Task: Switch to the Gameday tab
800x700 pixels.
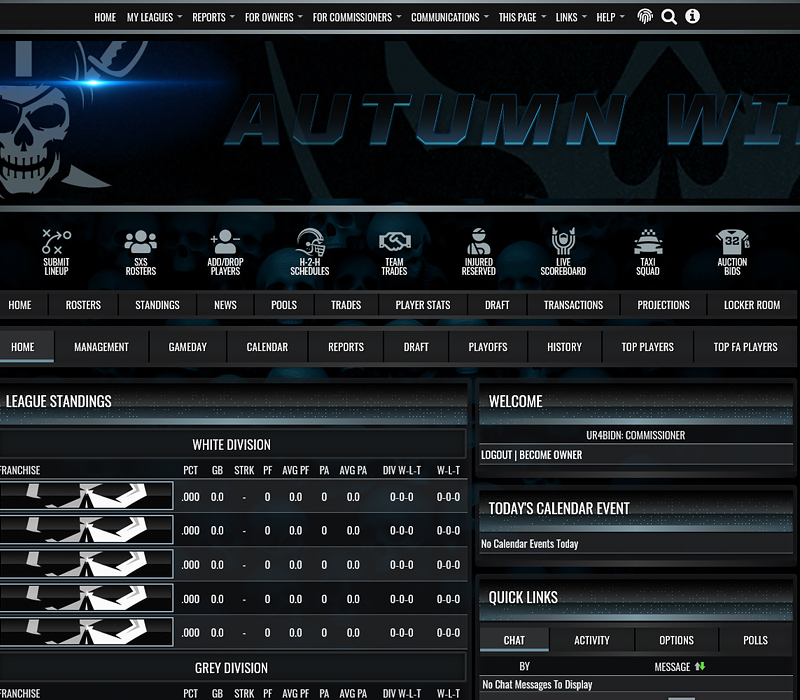Action: pos(187,346)
